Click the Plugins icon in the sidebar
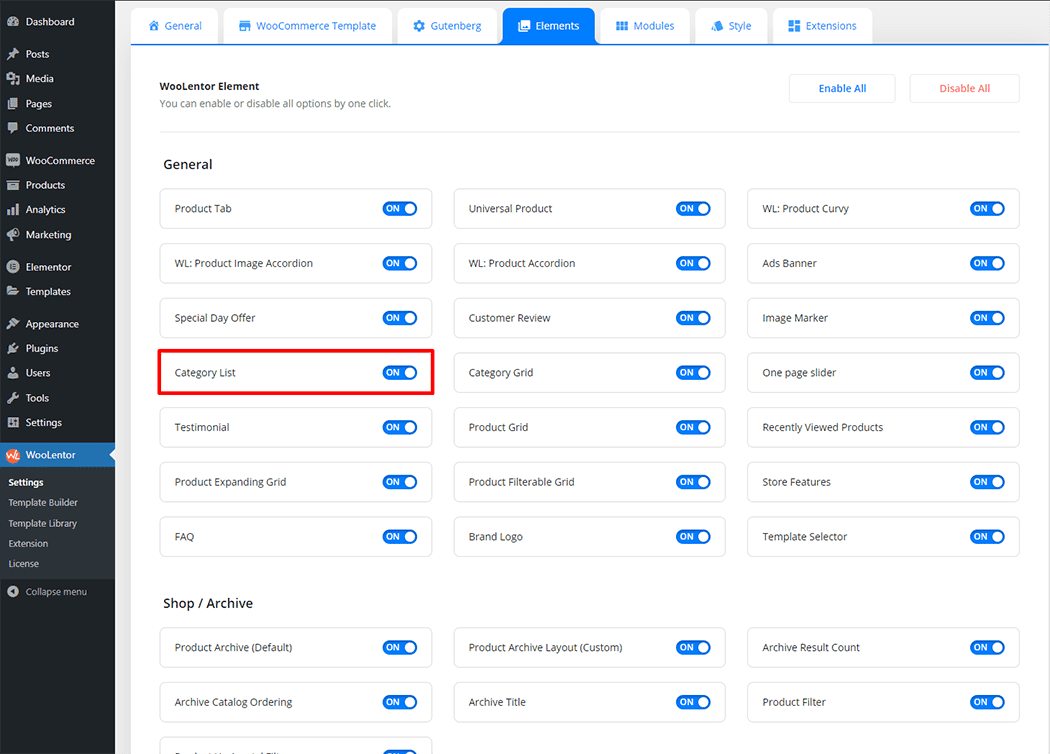The image size is (1050, 754). tap(13, 349)
